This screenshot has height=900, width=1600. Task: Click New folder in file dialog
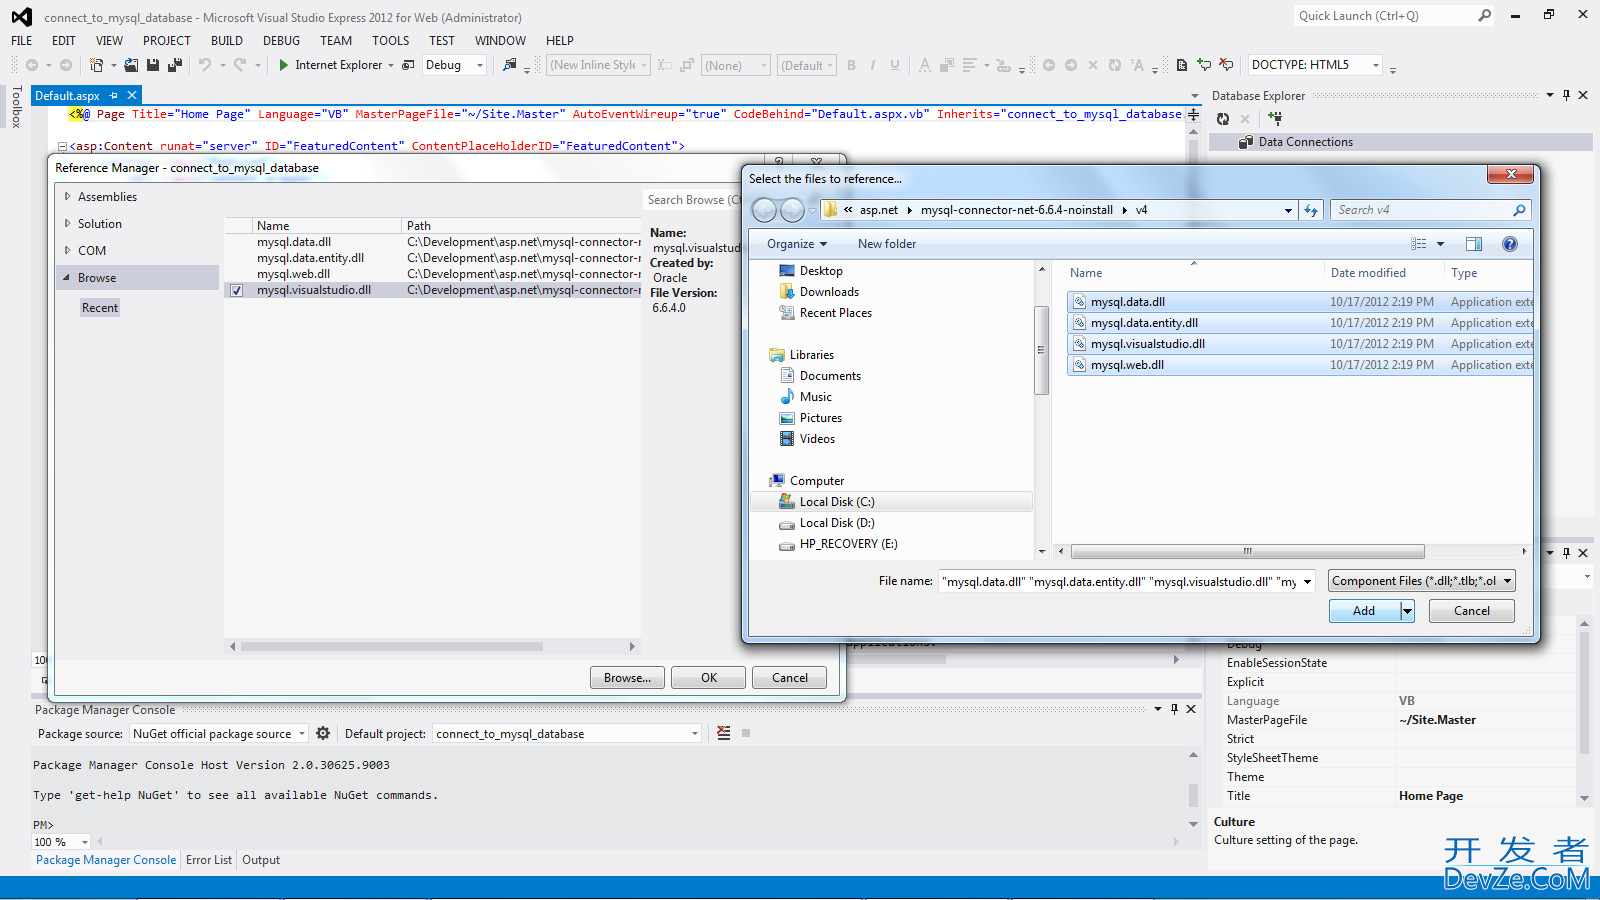(886, 244)
